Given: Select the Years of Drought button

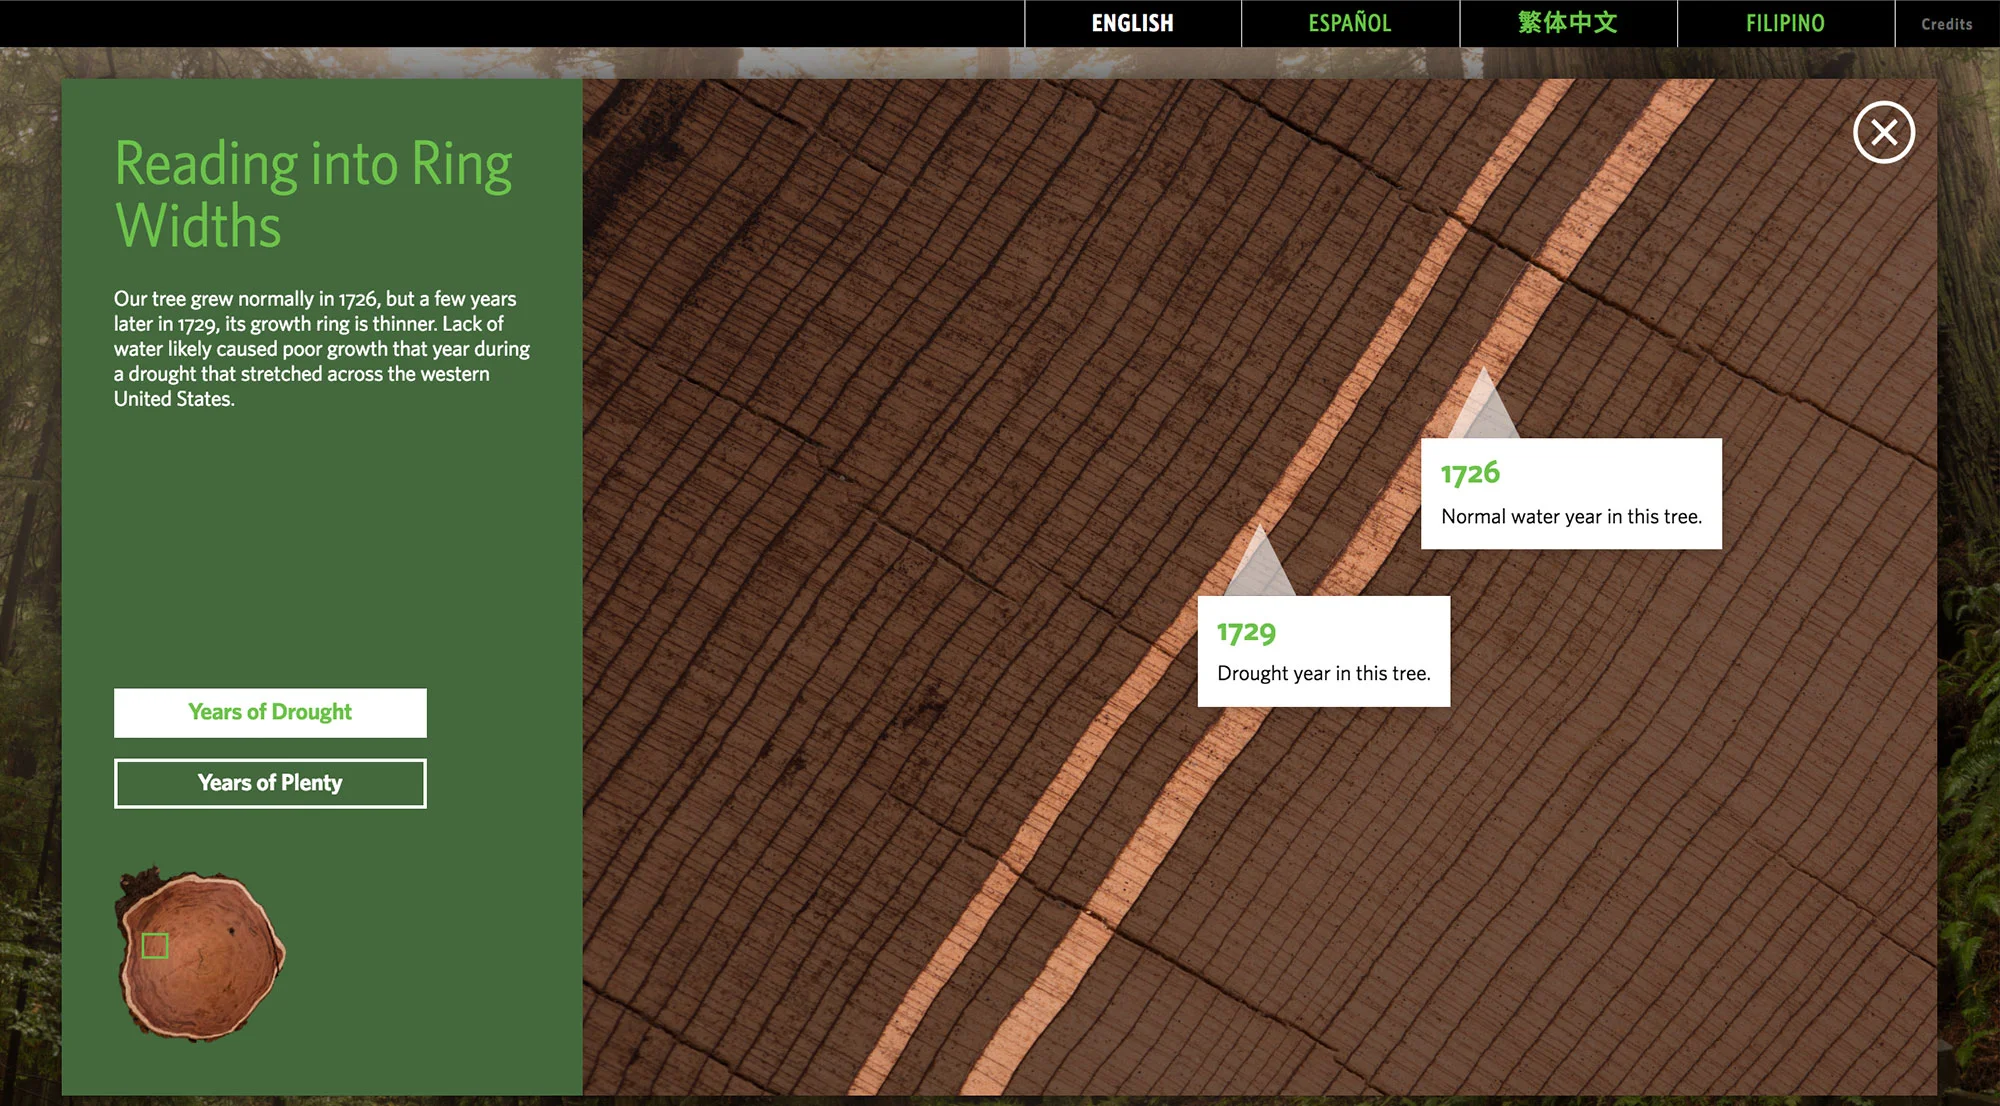Looking at the screenshot, I should [270, 712].
